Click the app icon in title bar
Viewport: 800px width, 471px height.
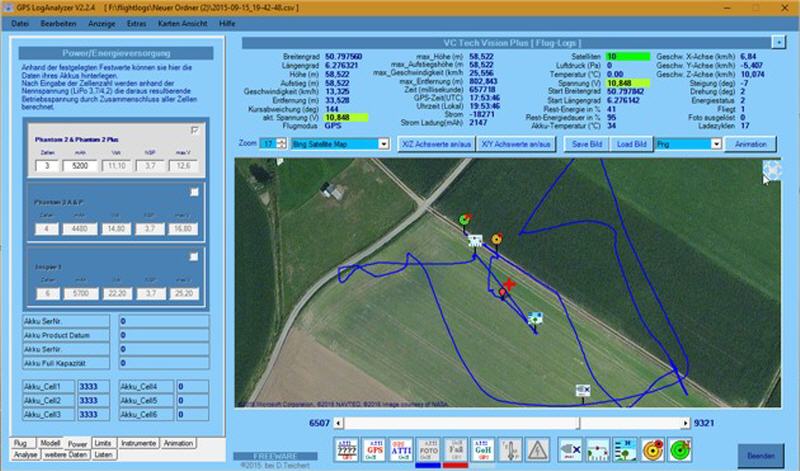tap(8, 8)
